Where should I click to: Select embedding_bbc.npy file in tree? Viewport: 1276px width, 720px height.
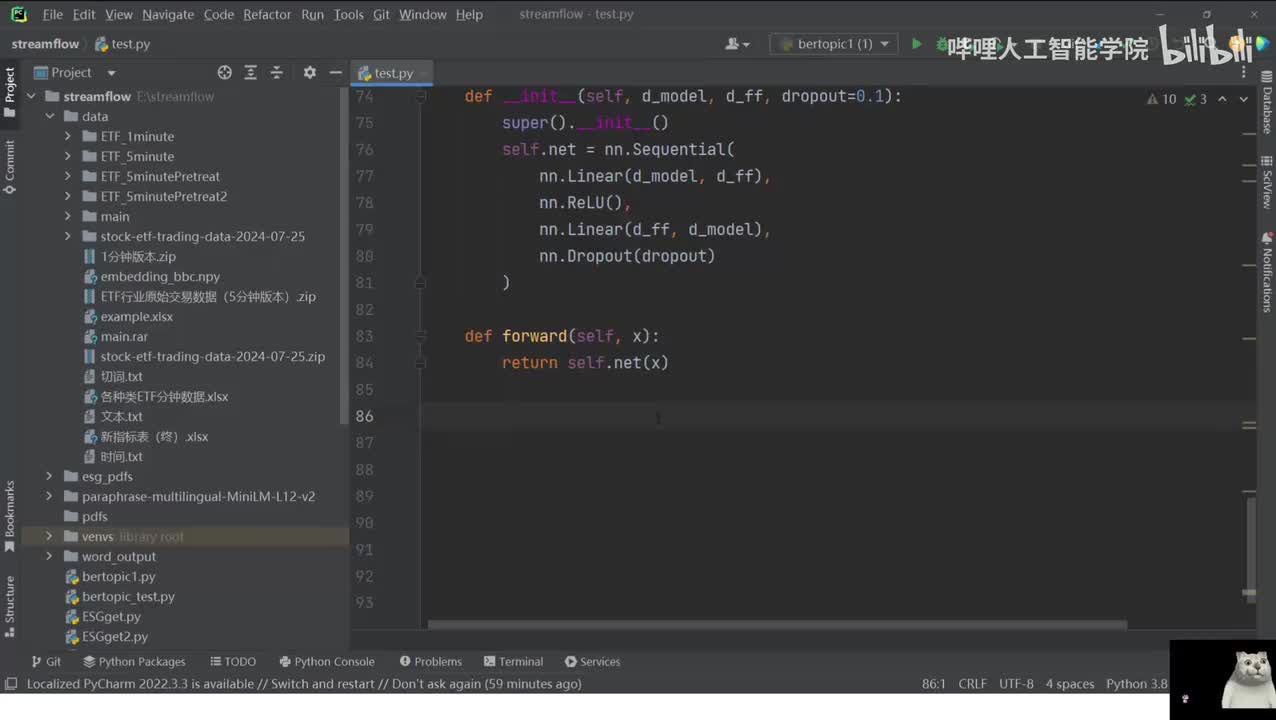(x=160, y=277)
